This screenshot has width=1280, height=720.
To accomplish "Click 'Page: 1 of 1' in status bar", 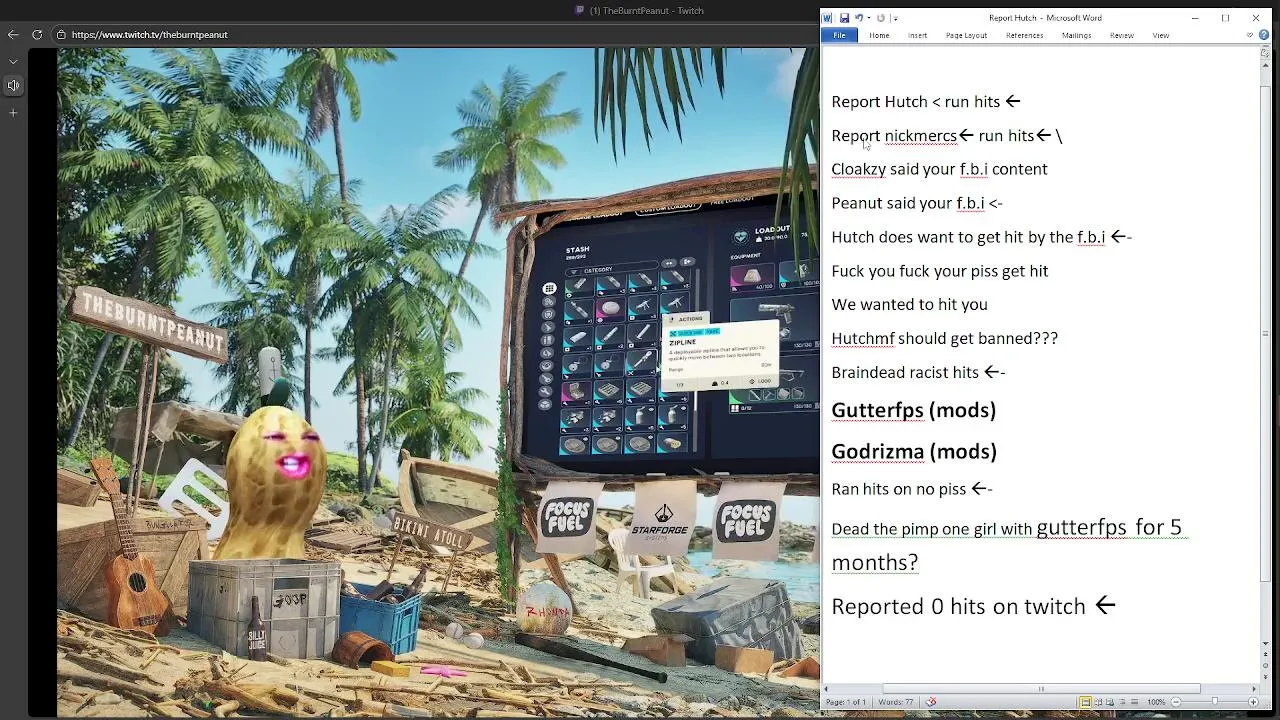I will pyautogui.click(x=846, y=702).
